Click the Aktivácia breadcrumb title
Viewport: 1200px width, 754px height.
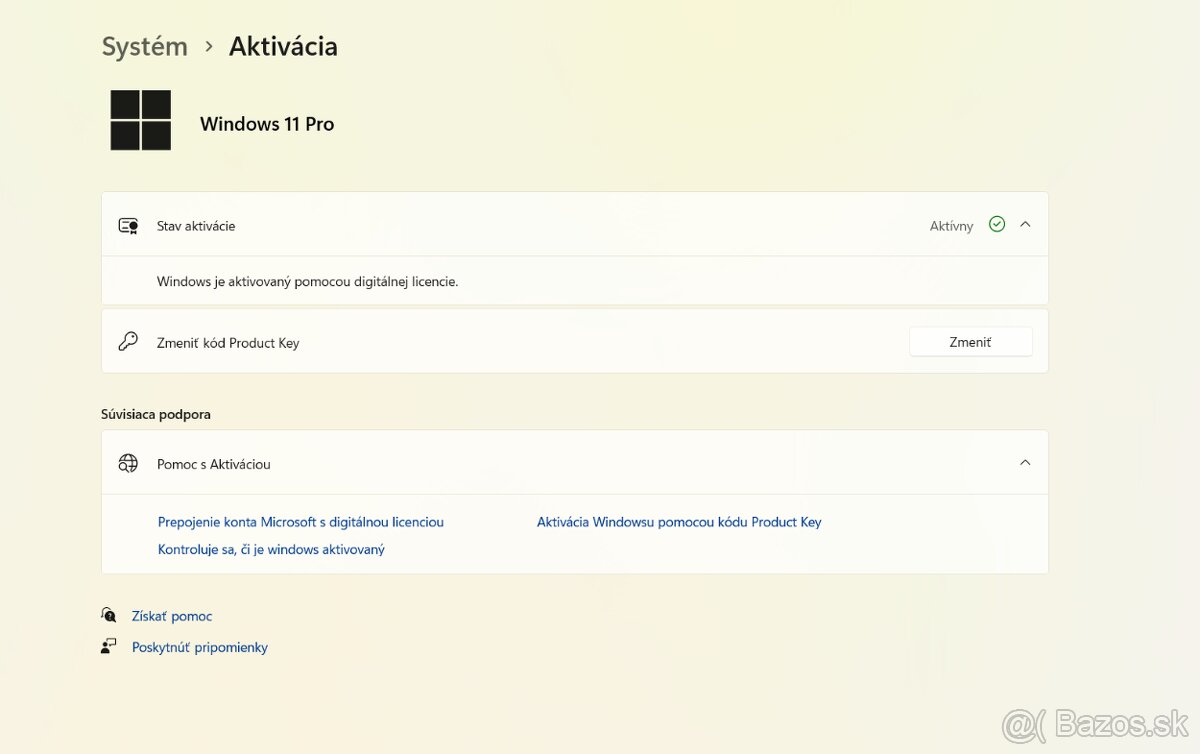pos(283,47)
